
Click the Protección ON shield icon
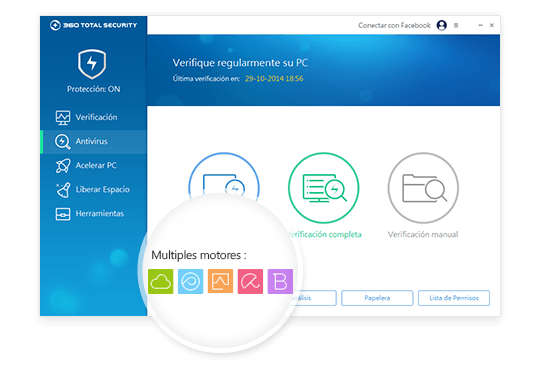tap(92, 64)
